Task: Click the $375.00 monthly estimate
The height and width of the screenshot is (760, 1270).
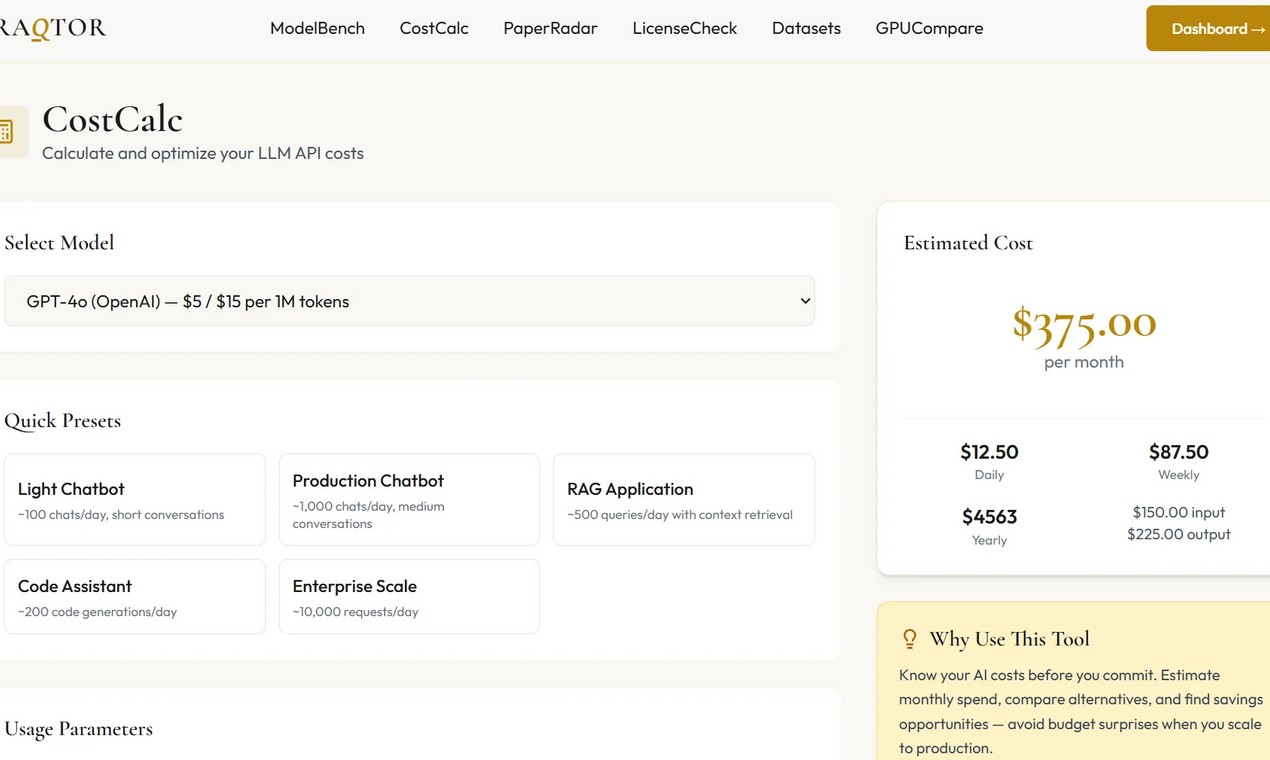Action: pos(1084,324)
